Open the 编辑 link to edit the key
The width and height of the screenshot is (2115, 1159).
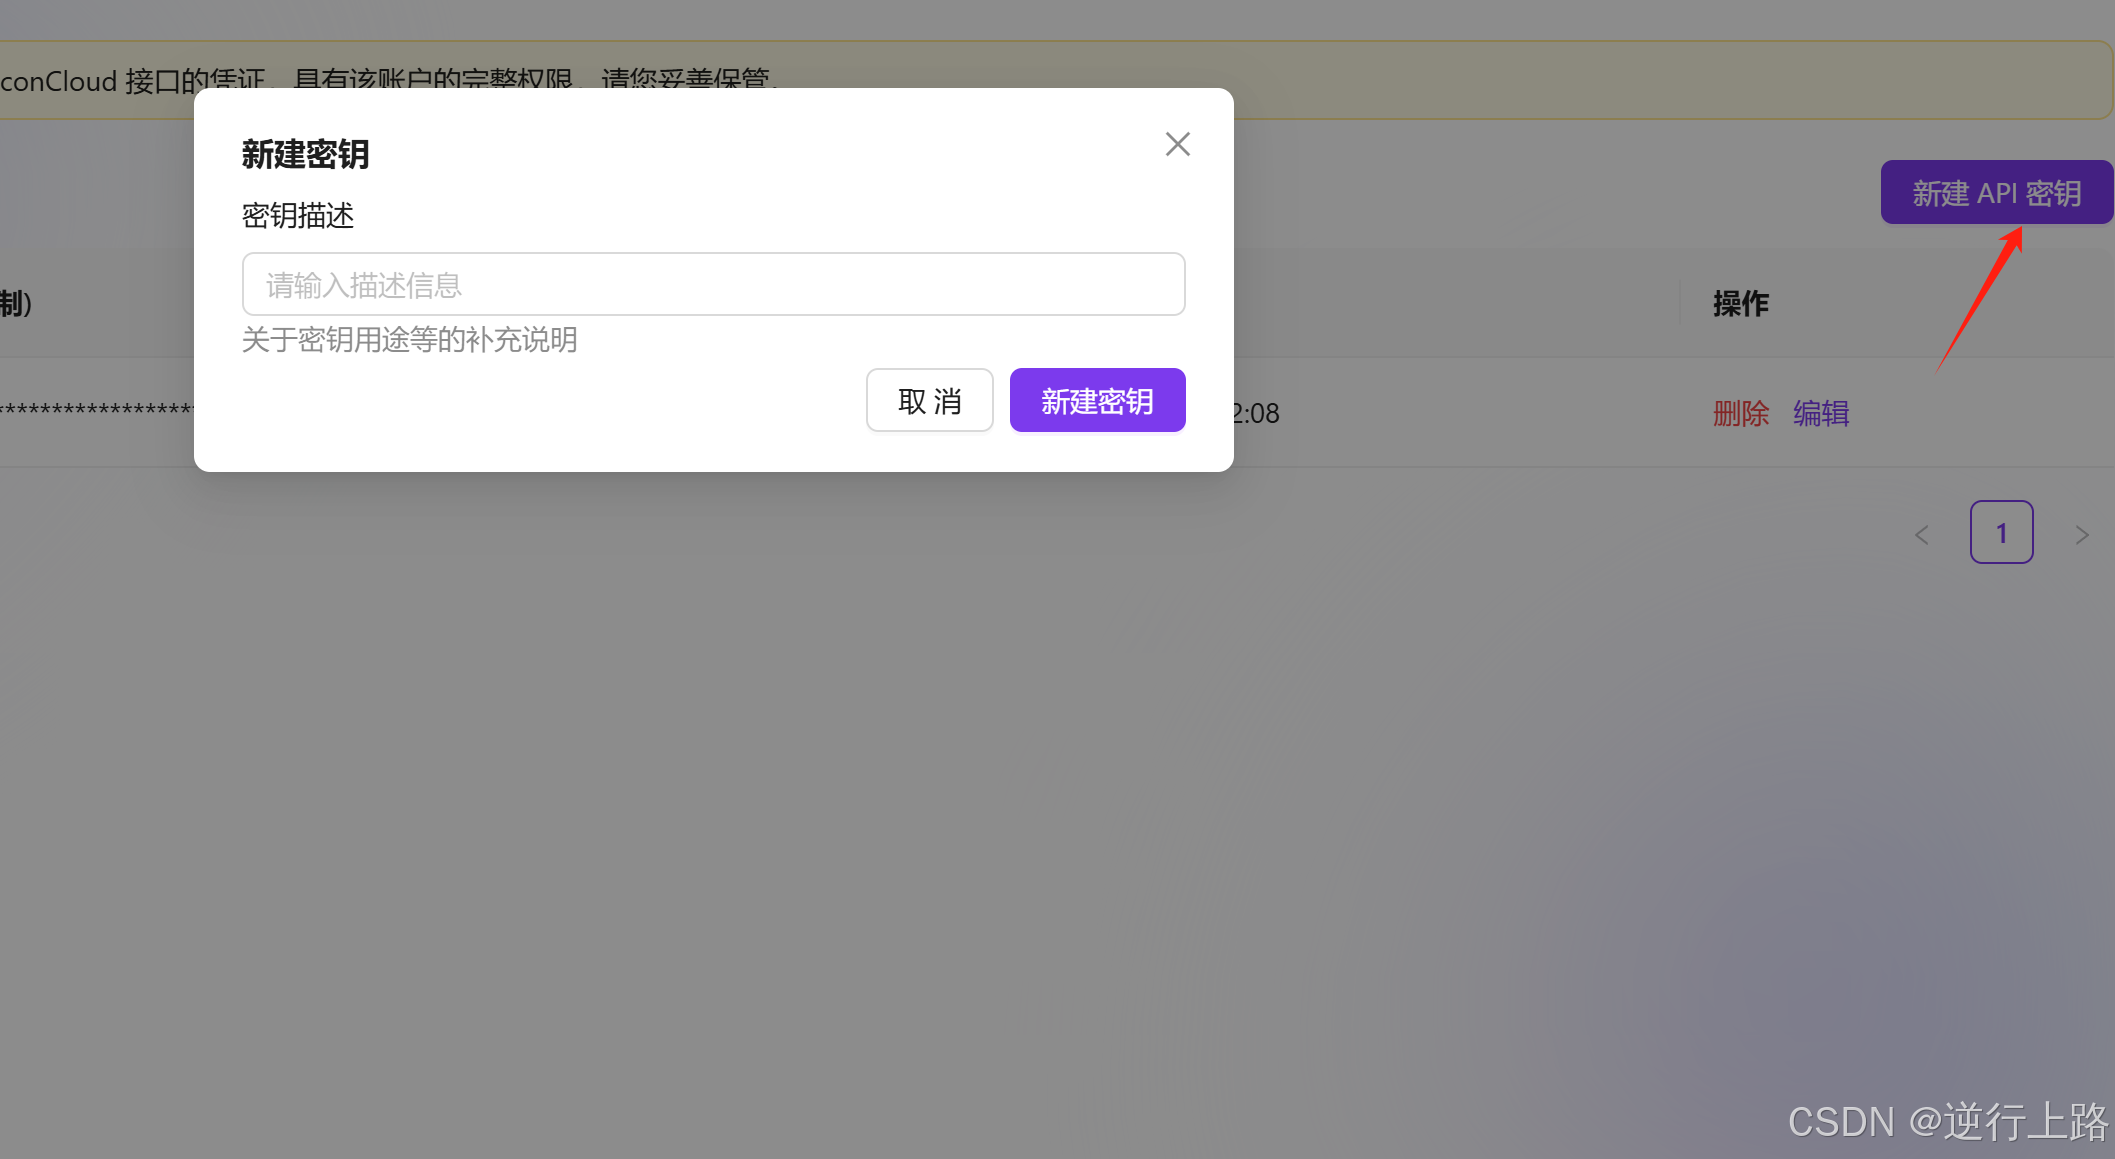(1820, 413)
